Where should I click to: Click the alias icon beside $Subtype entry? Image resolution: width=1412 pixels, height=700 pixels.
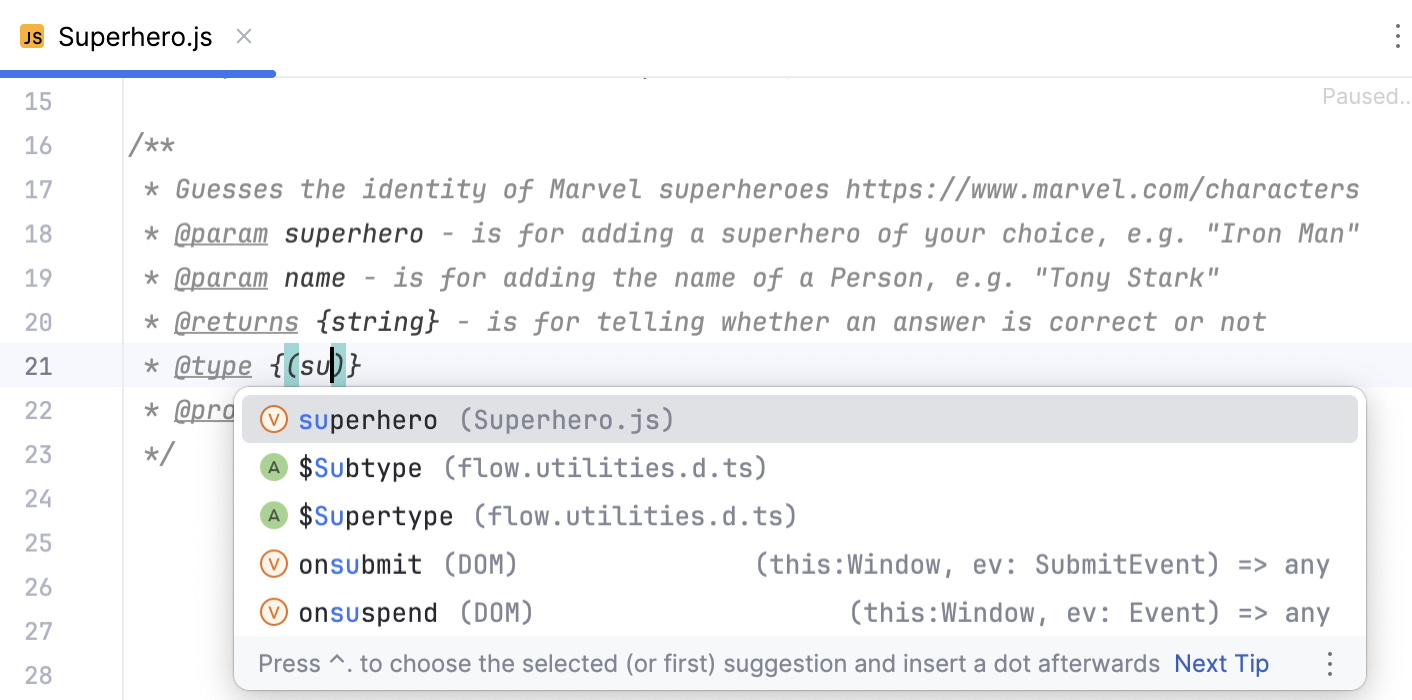point(274,467)
